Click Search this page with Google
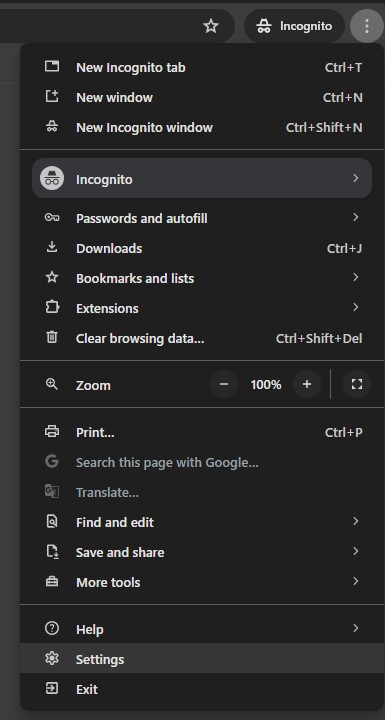The width and height of the screenshot is (385, 720). pos(202,462)
